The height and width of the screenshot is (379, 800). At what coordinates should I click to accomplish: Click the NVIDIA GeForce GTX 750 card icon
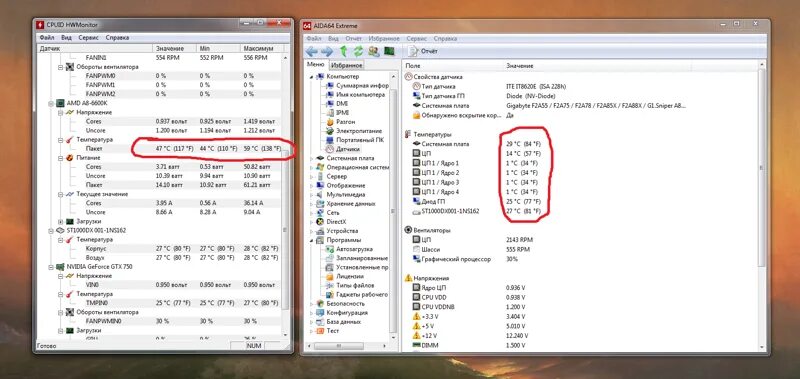60,267
